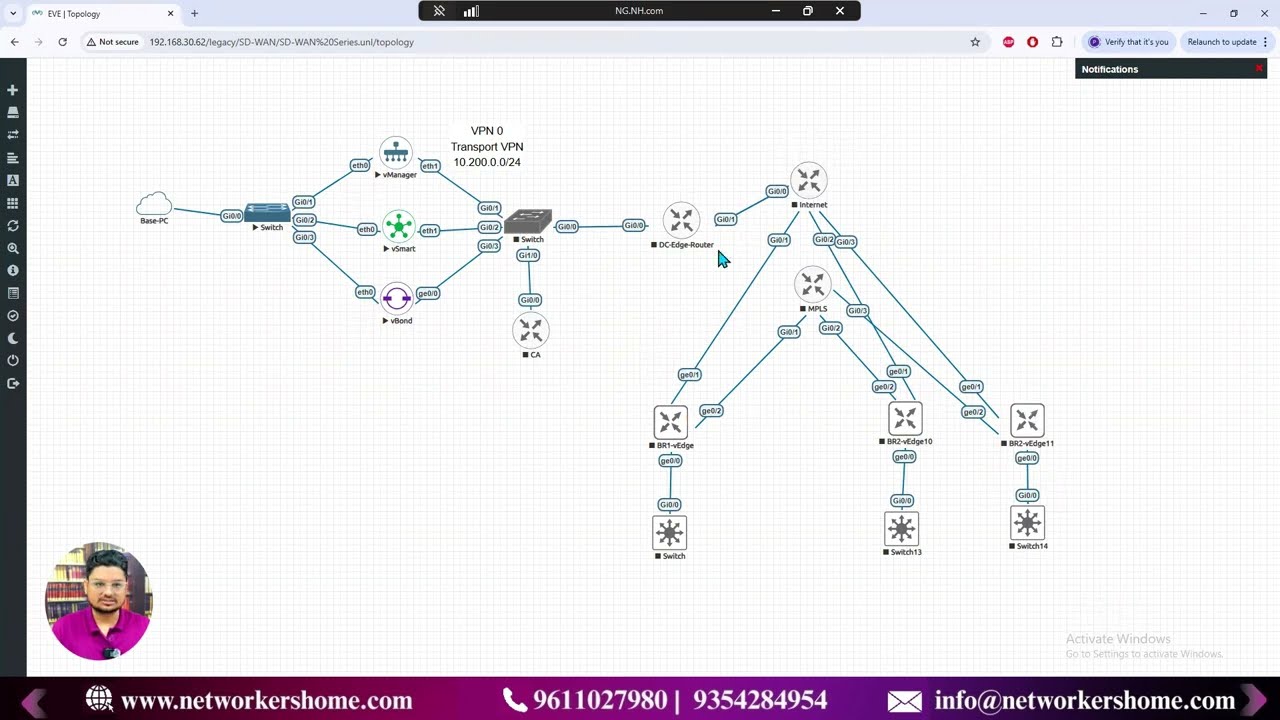
Task: Select the vManage node icon
Action: [x=396, y=153]
